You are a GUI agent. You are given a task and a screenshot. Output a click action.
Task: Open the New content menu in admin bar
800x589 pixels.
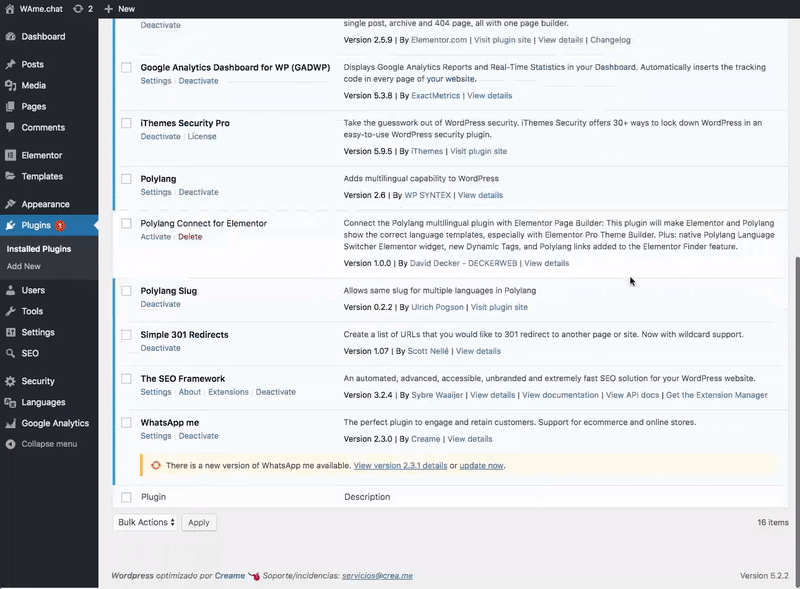[x=119, y=8]
